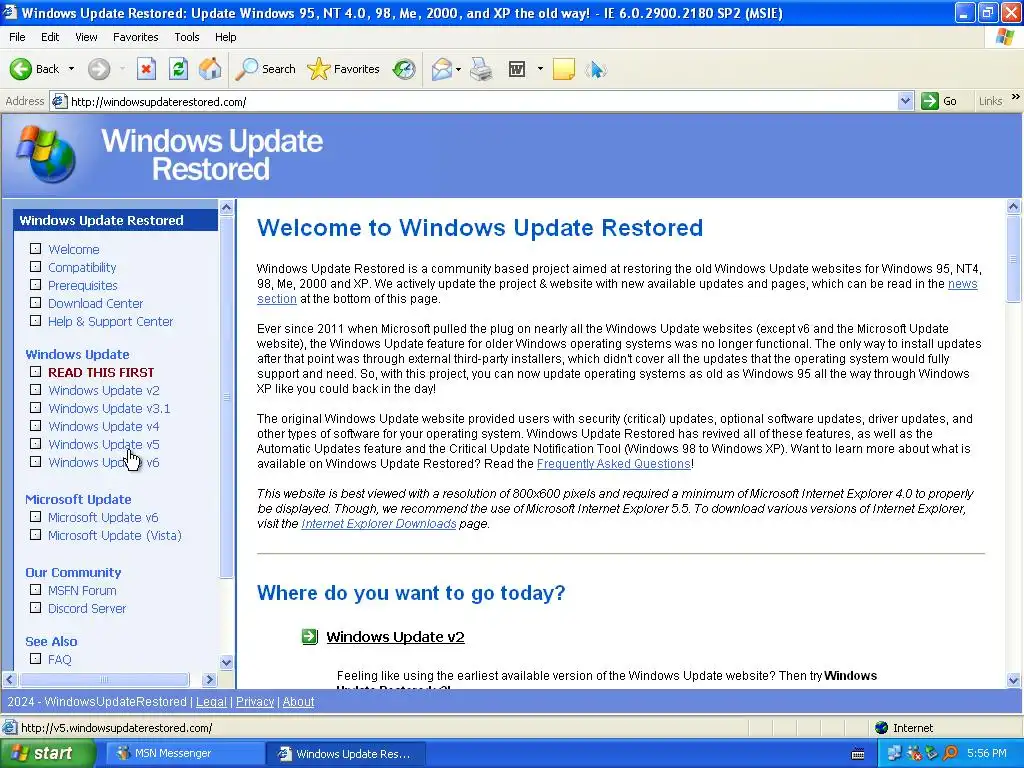Open Microsoft Update (Vista) link

tap(115, 536)
